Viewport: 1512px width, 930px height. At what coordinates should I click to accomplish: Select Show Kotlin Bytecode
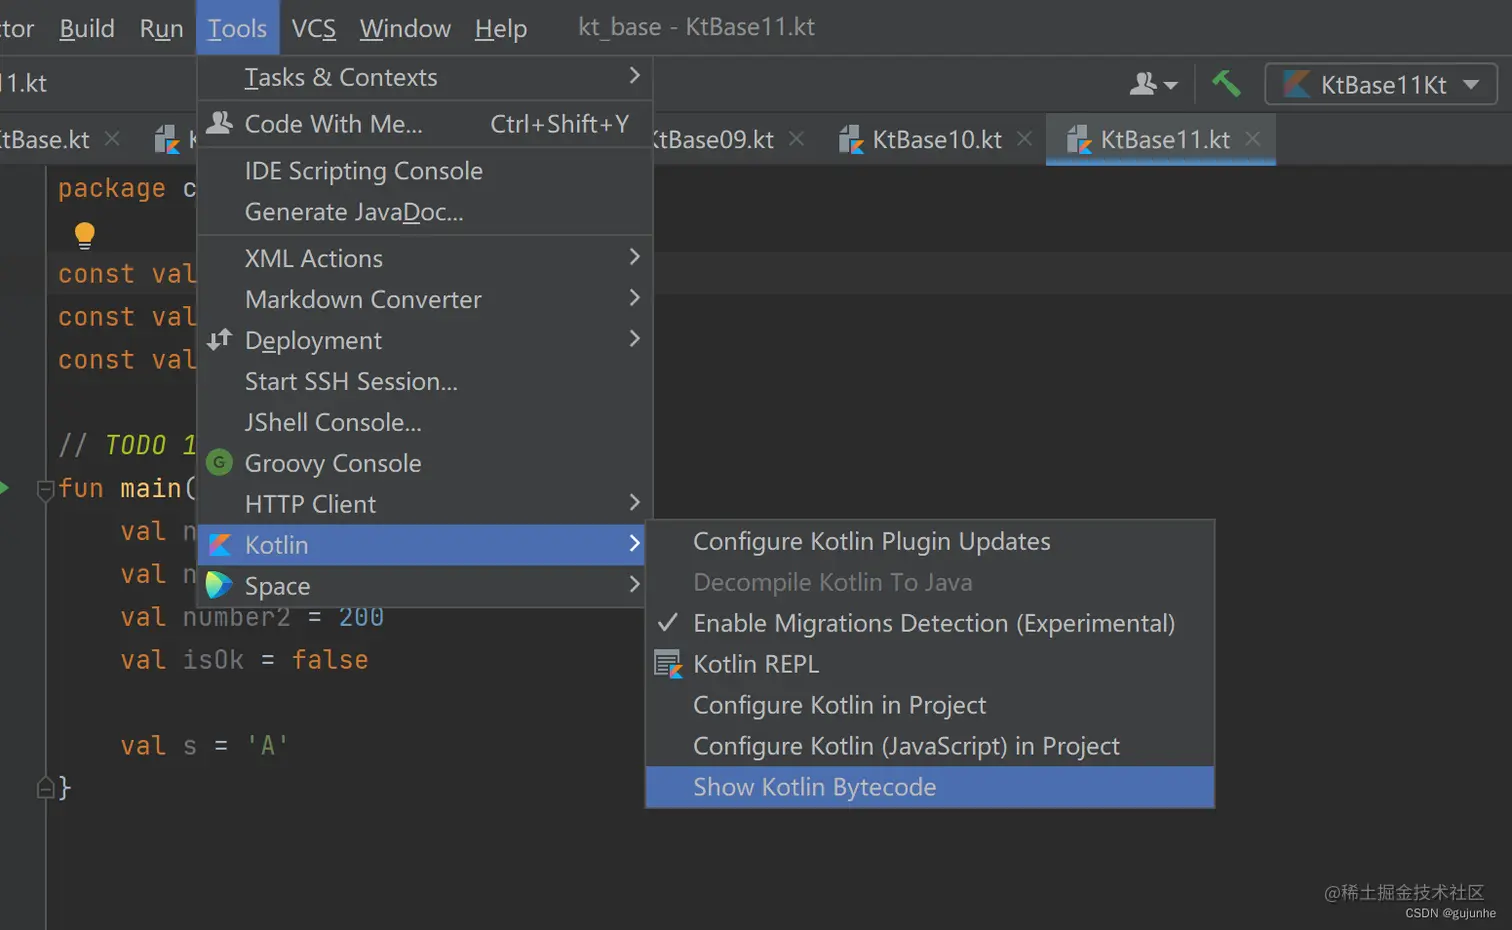point(930,787)
